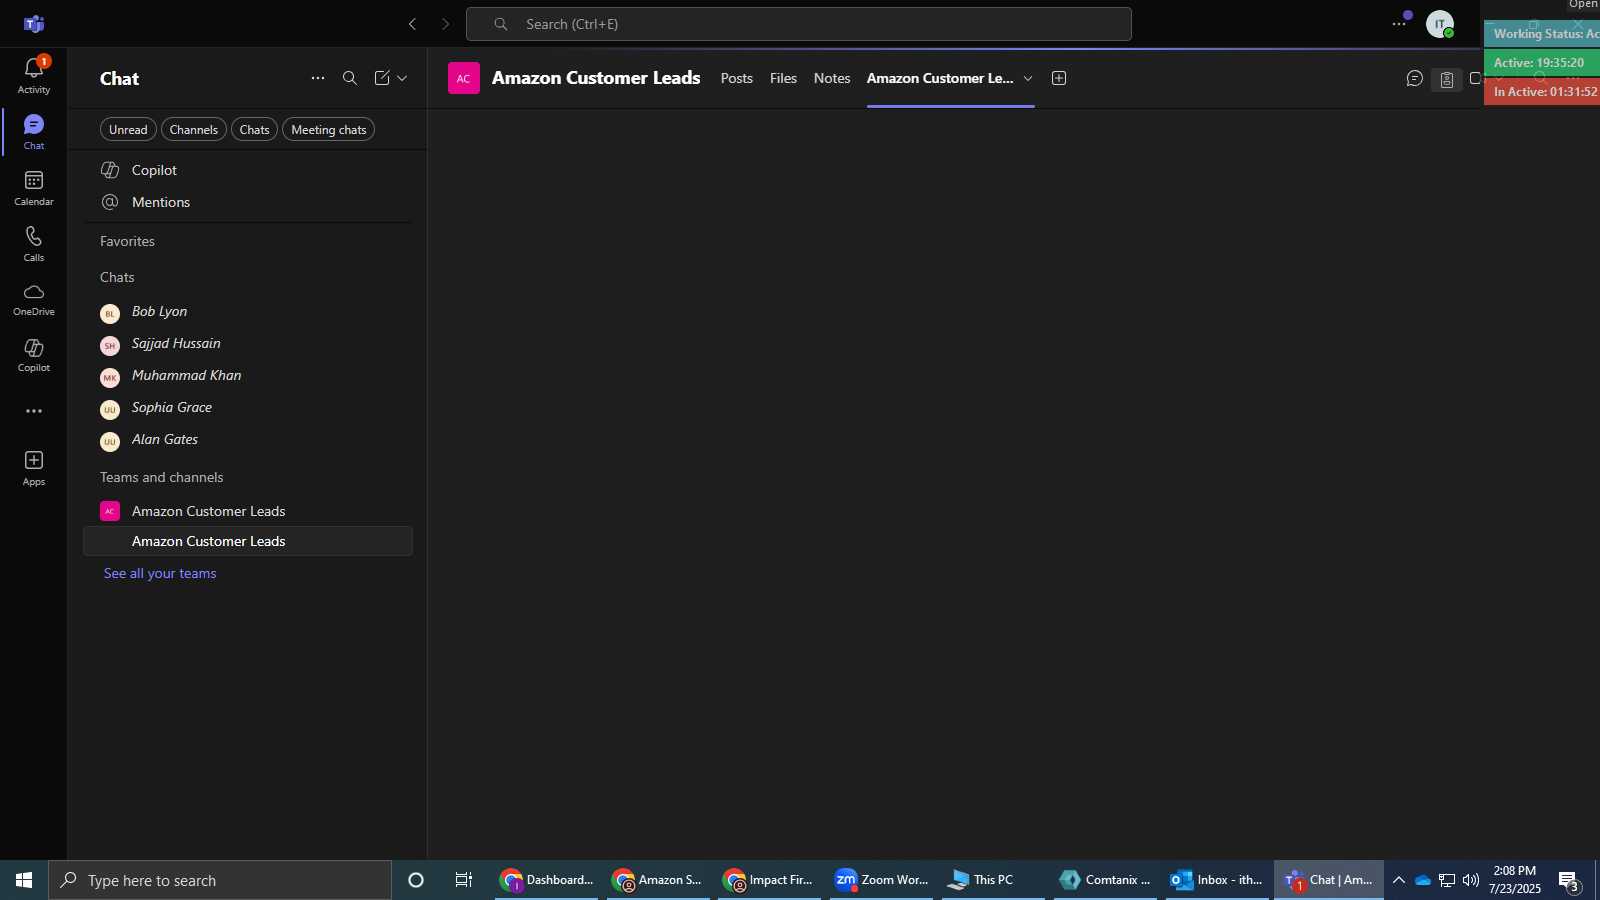The image size is (1600, 900).
Task: Open chat with Bob Lyon
Action: (x=248, y=312)
